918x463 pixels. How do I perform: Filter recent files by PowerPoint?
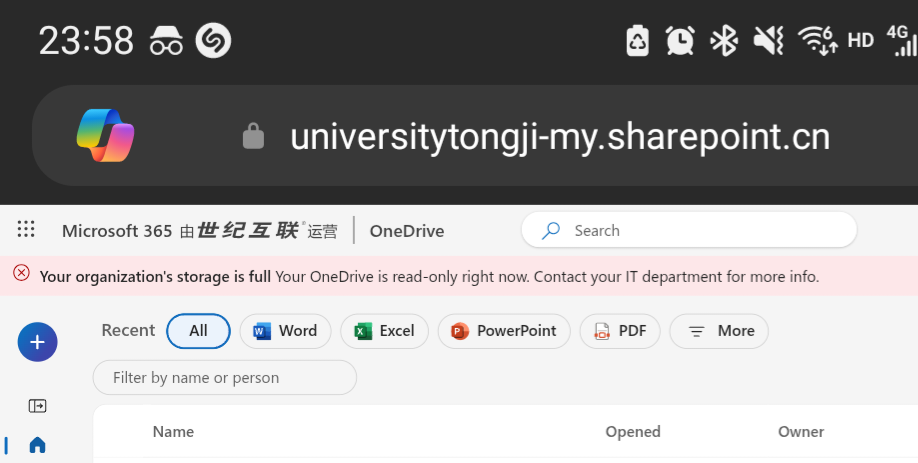coord(504,331)
